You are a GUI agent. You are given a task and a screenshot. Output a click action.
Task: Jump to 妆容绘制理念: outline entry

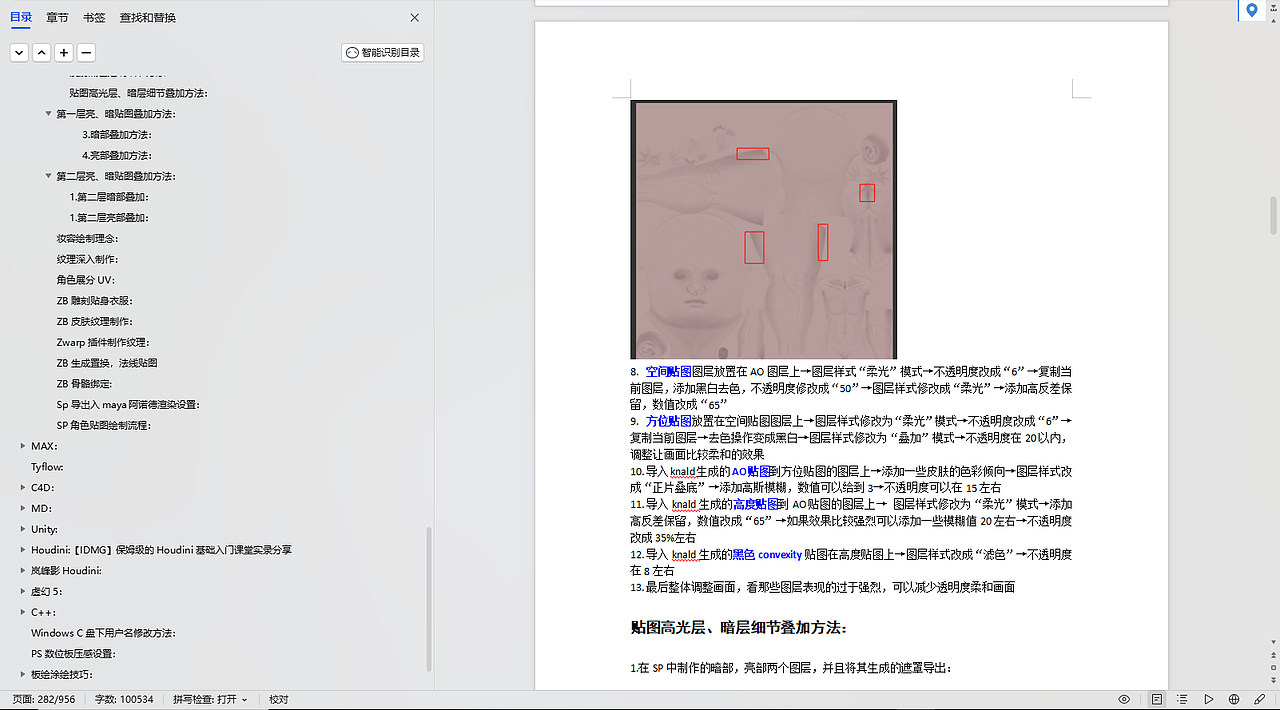tap(88, 239)
